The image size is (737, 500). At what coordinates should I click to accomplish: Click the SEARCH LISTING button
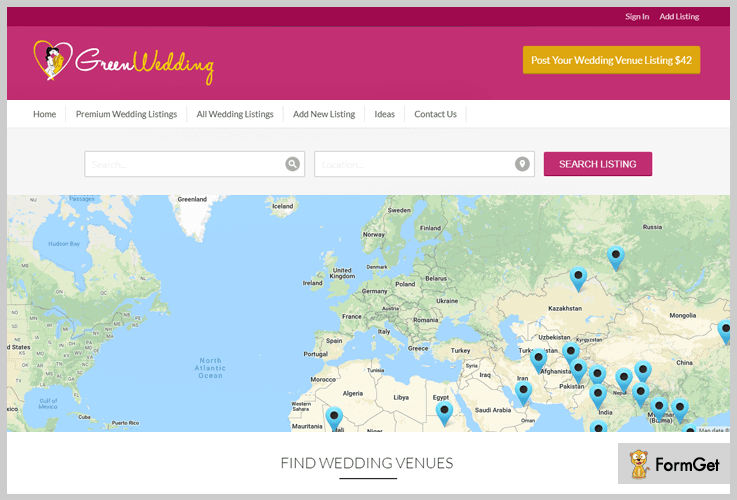coord(598,164)
